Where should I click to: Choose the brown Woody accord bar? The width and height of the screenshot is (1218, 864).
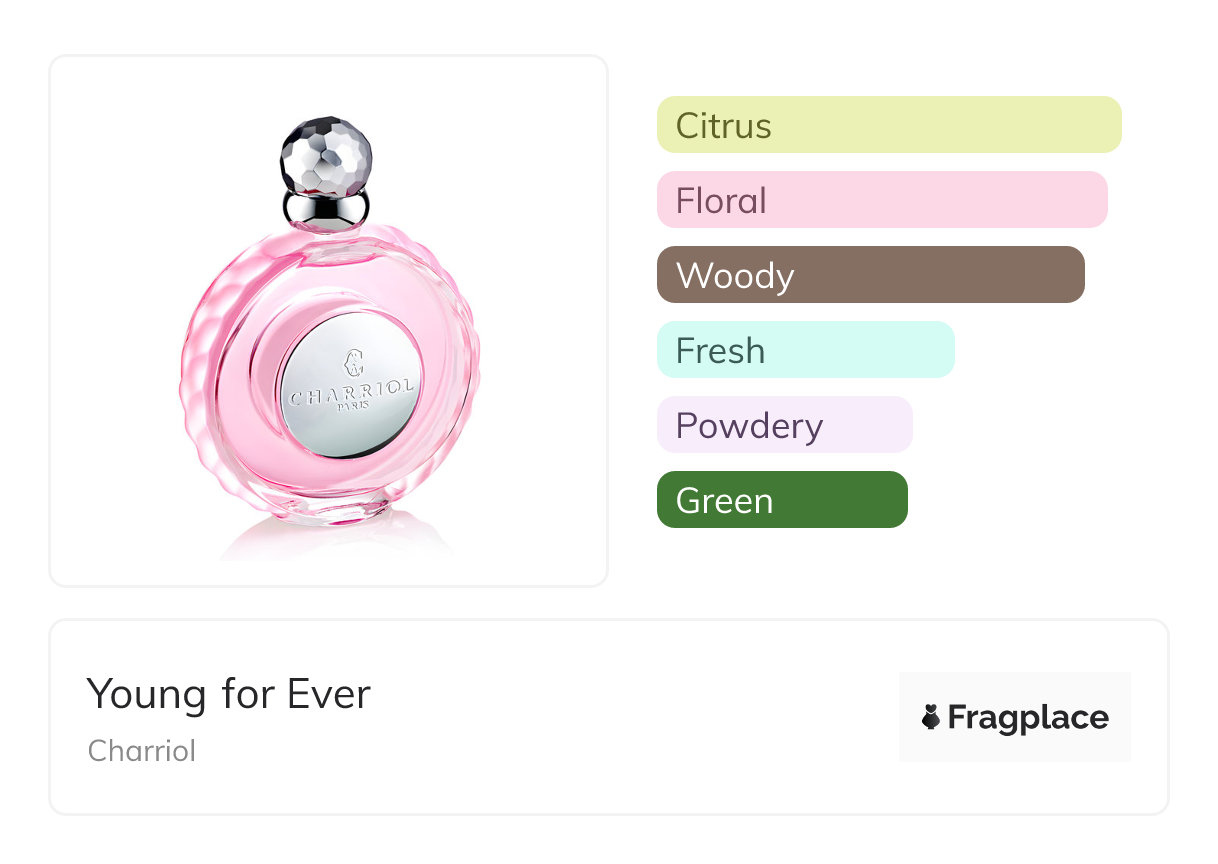870,275
